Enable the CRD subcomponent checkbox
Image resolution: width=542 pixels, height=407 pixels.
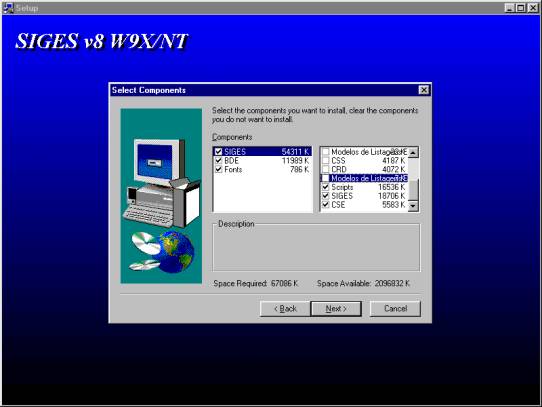coord(326,169)
